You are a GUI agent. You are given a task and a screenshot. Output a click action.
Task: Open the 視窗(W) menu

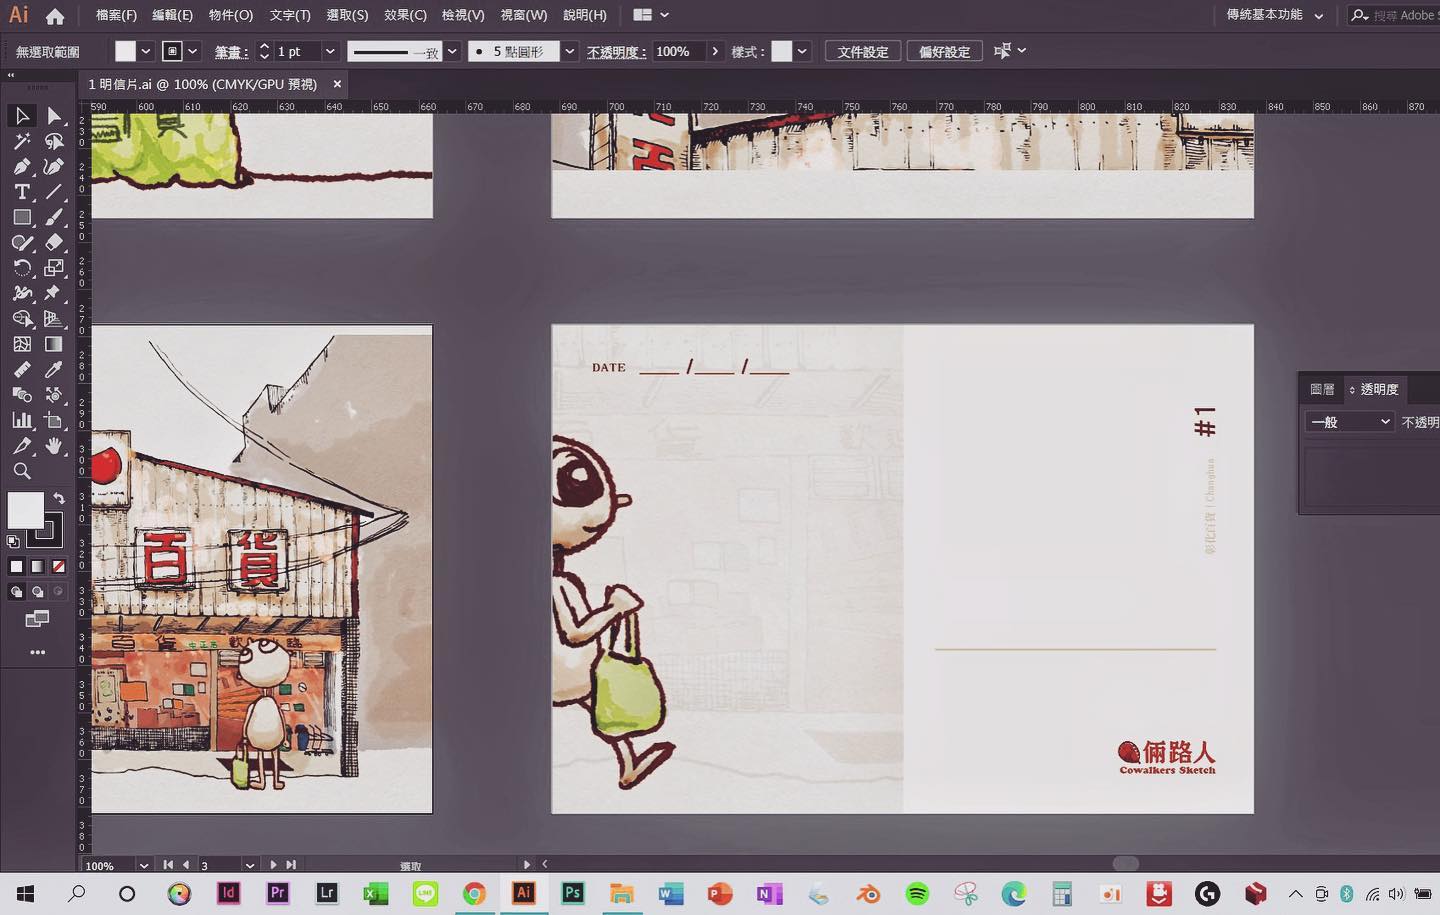pyautogui.click(x=524, y=15)
